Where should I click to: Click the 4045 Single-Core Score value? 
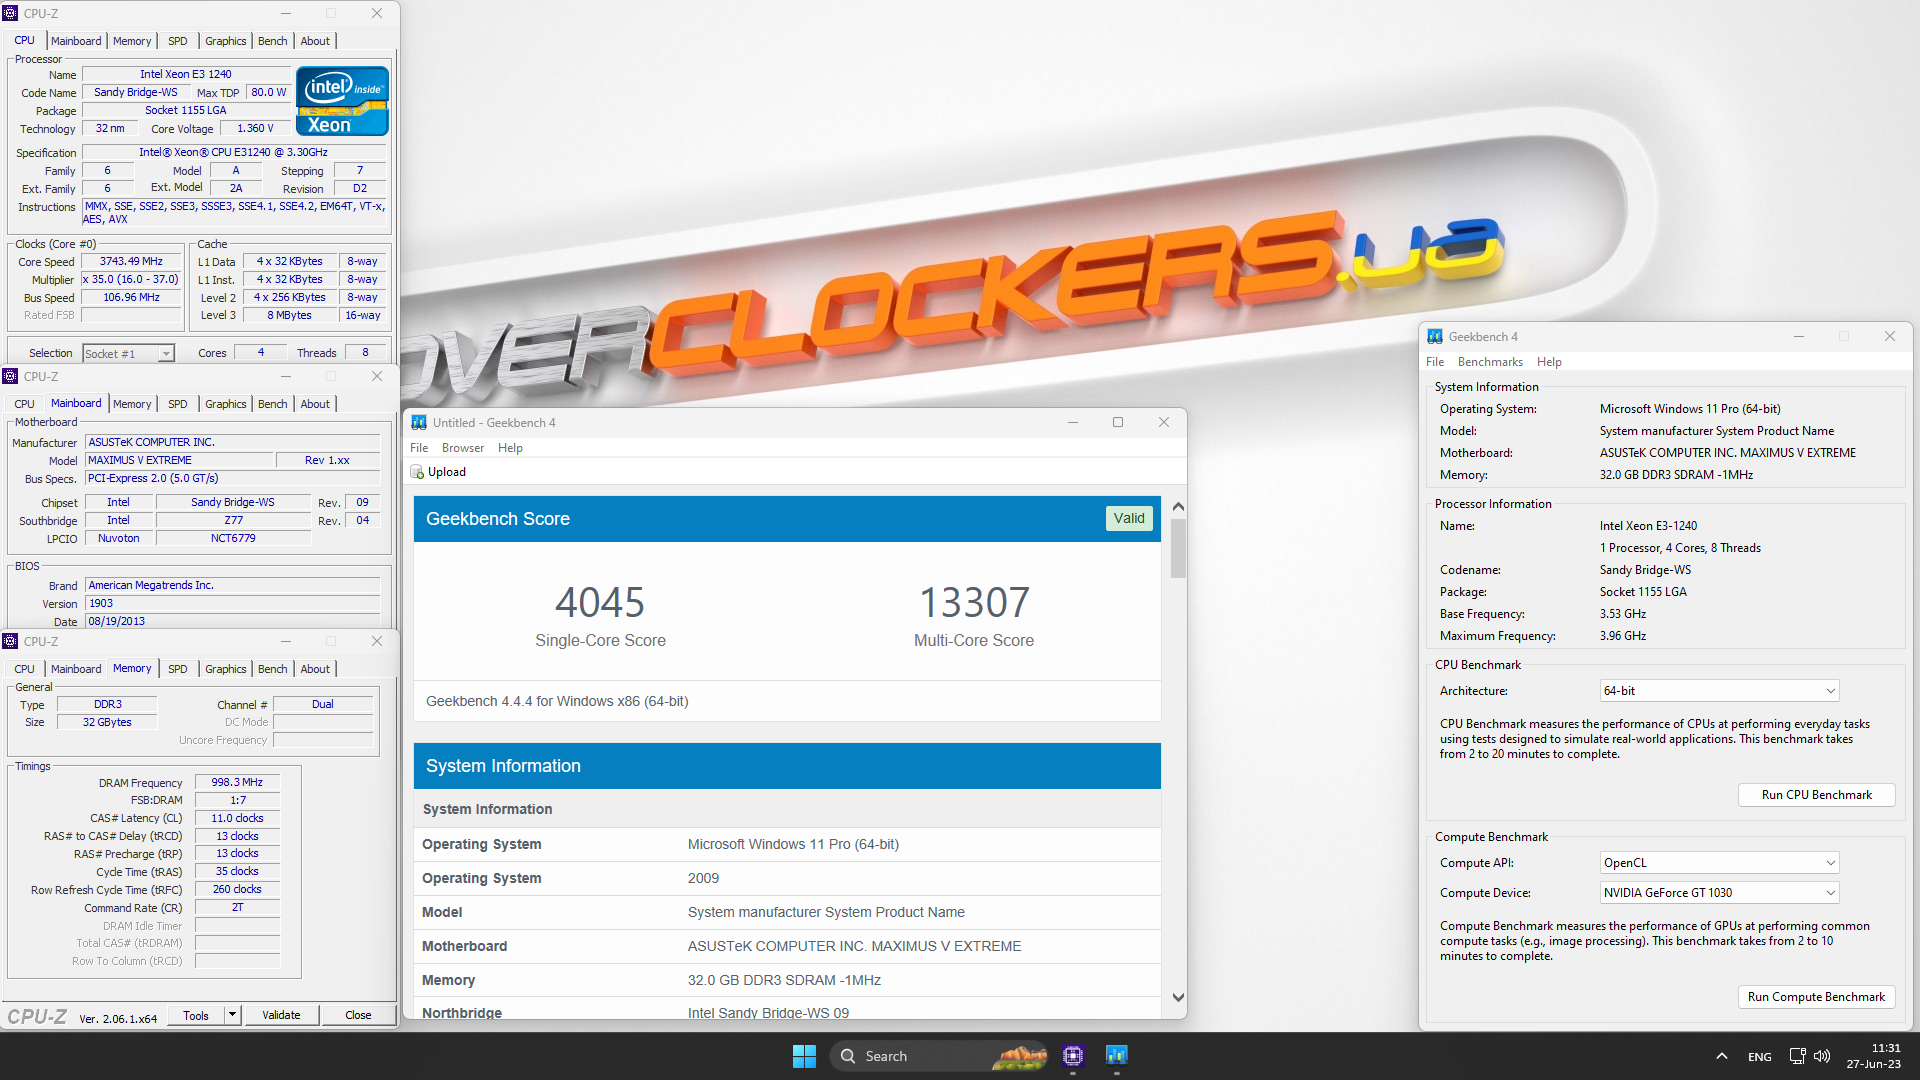coord(600,603)
